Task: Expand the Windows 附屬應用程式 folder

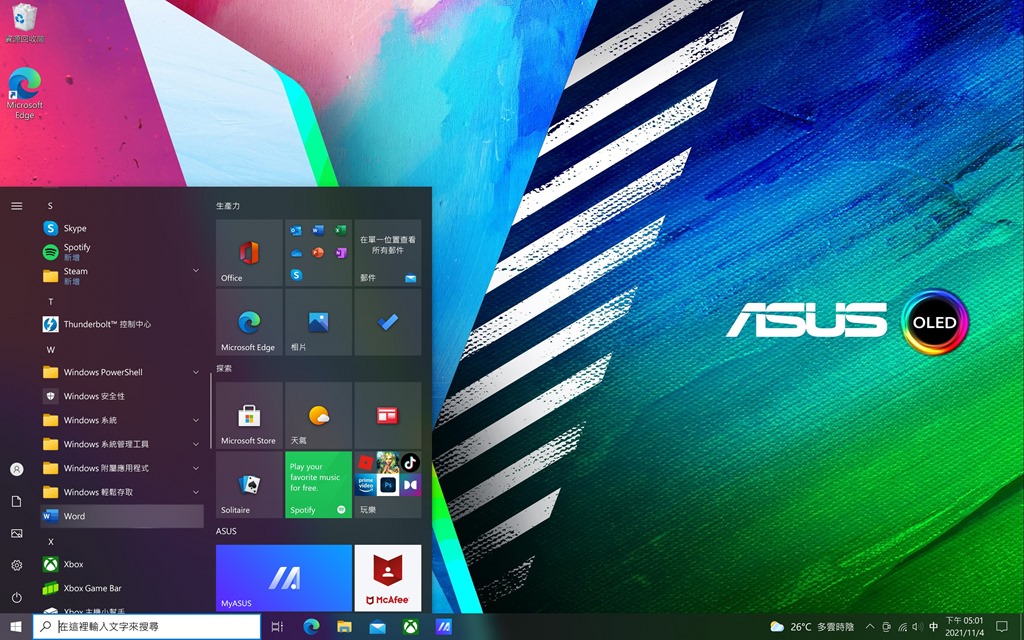Action: coord(195,468)
